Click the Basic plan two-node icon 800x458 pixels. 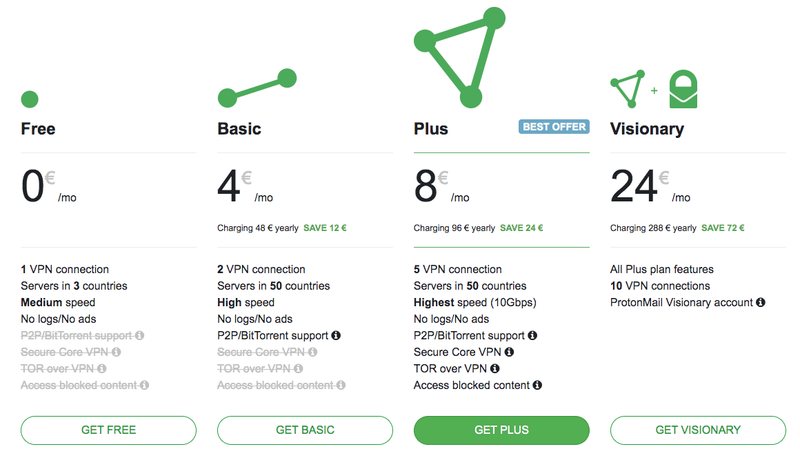pos(257,88)
